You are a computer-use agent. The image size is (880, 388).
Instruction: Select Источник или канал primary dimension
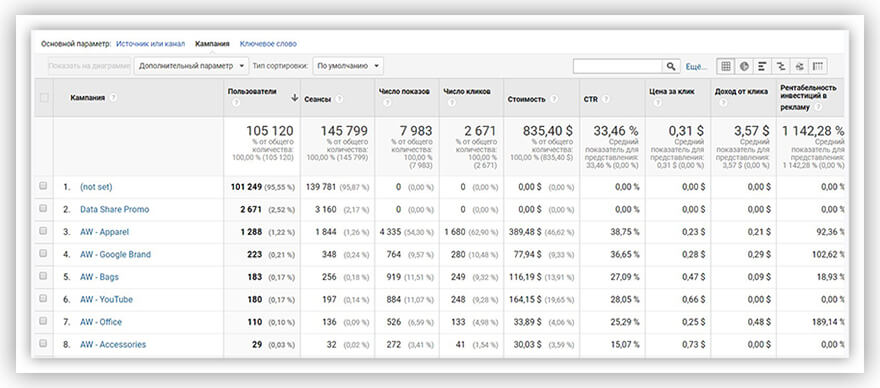(150, 44)
